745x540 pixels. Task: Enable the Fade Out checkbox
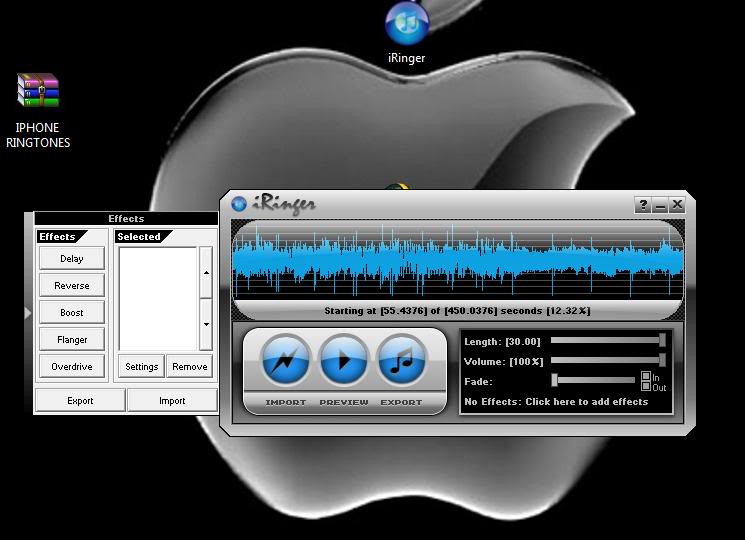coord(646,386)
